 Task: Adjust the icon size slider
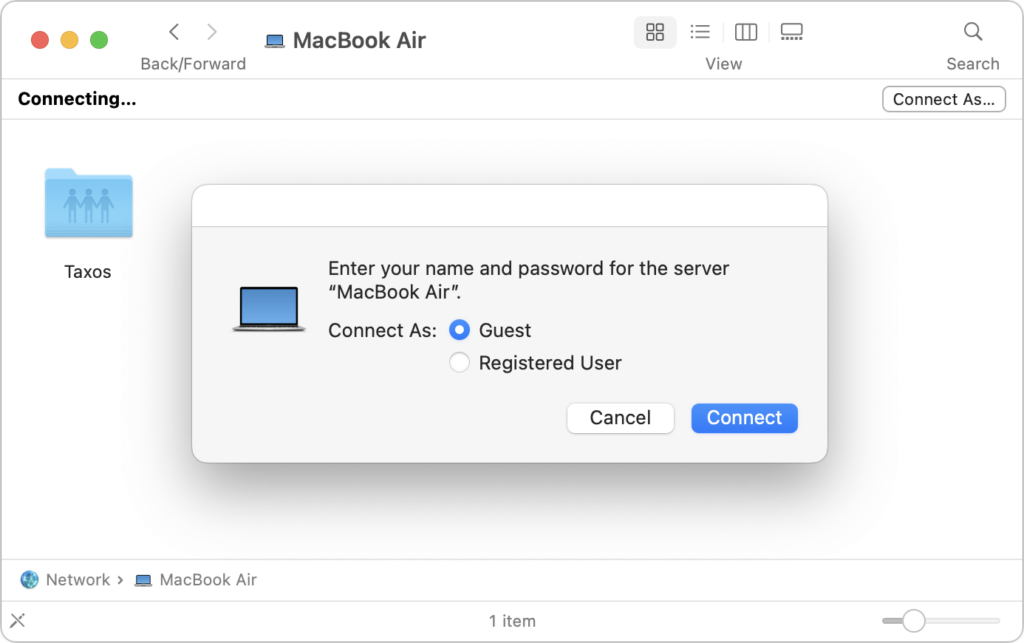pyautogui.click(x=914, y=621)
